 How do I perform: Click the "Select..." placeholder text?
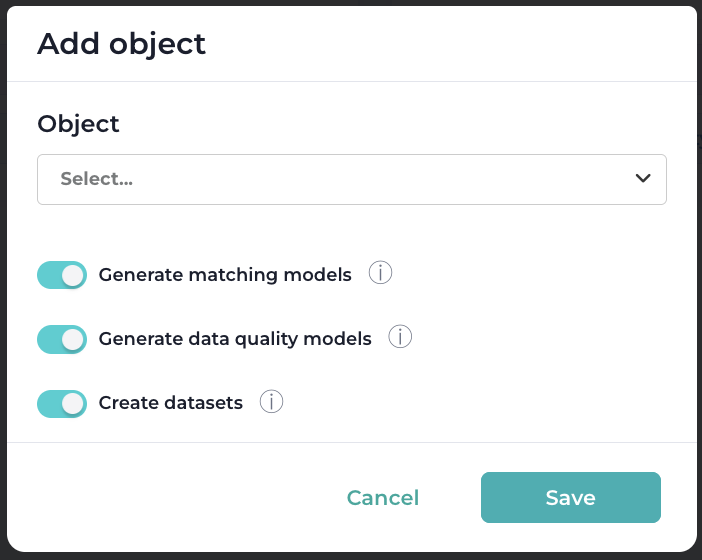[x=97, y=180]
